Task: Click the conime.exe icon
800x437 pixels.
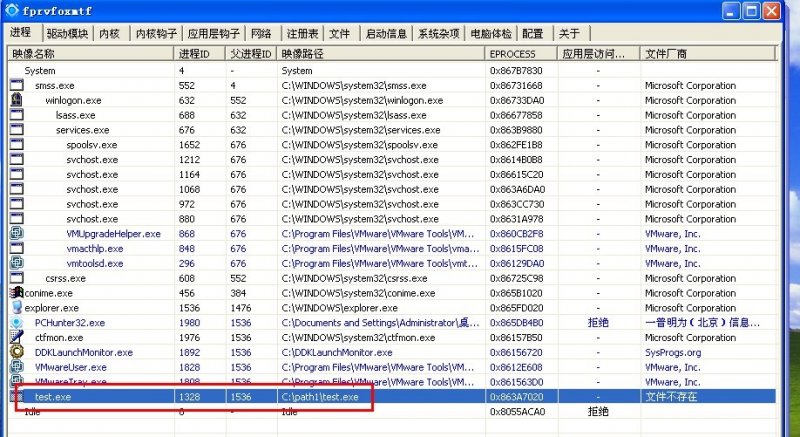Action: 16,293
